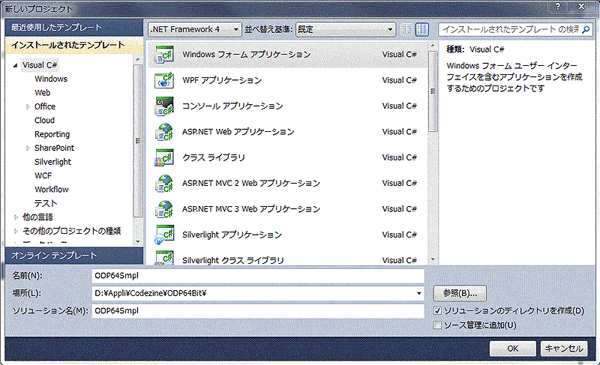The width and height of the screenshot is (600, 365).
Task: Click category tree scroll up arrow
Action: tap(138, 59)
